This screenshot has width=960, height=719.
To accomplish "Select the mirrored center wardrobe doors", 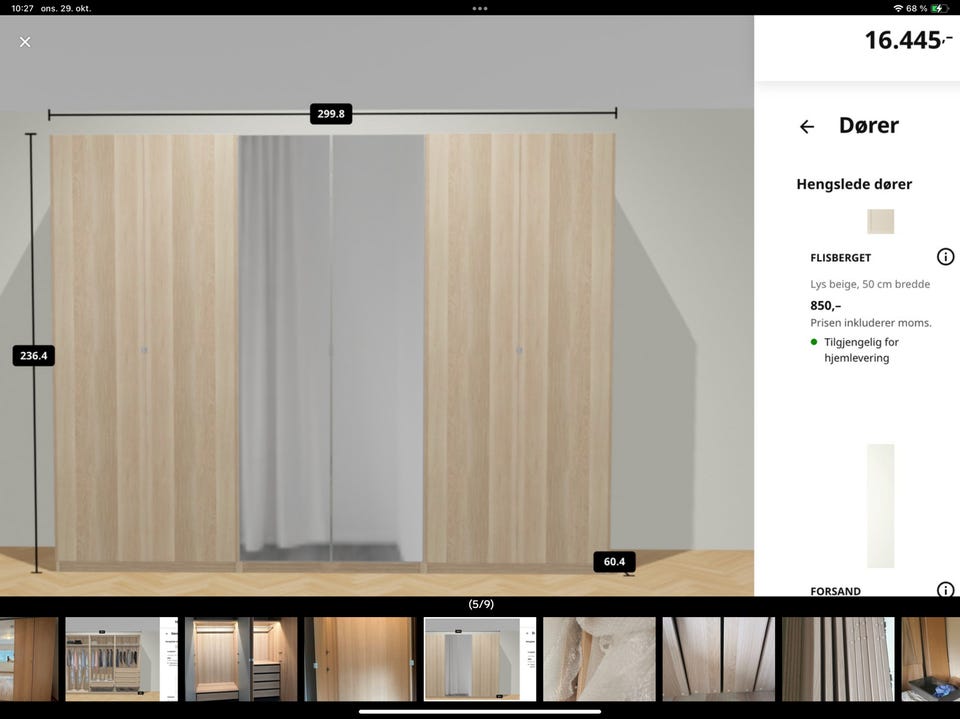I will [x=331, y=348].
